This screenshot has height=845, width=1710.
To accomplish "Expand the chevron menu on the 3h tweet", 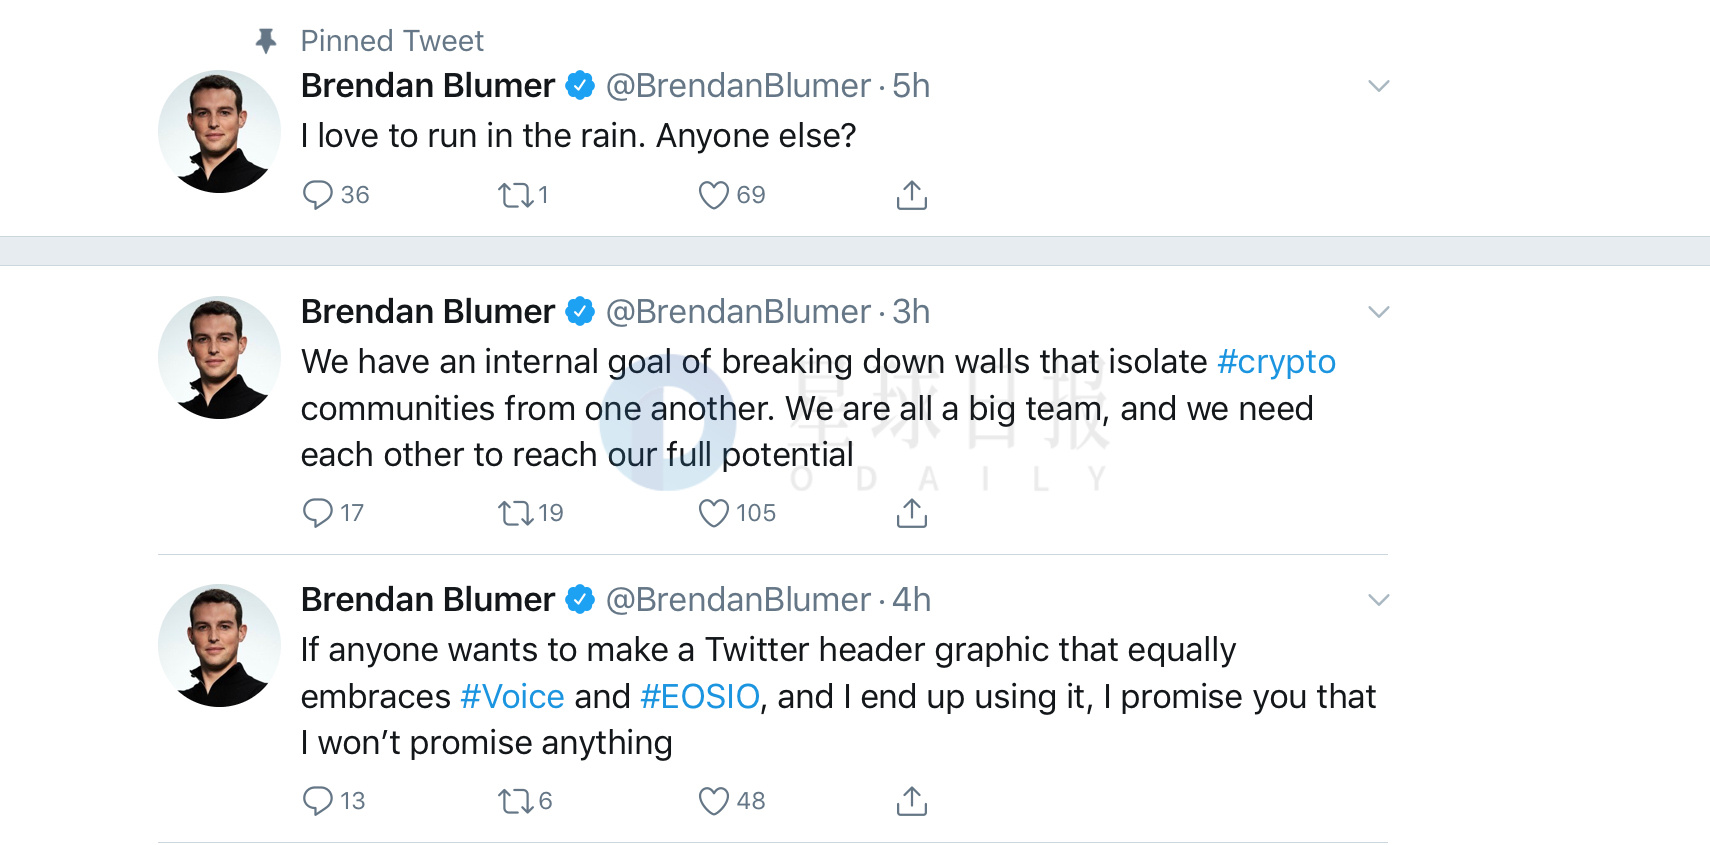I will click(1379, 312).
